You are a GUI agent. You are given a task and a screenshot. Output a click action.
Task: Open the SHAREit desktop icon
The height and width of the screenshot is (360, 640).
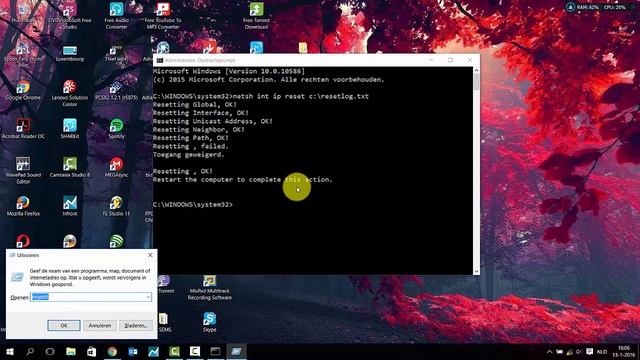point(70,129)
